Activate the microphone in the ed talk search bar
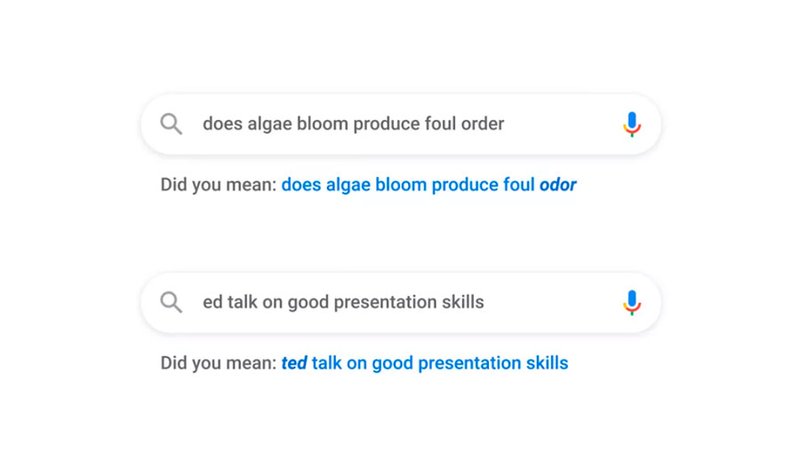Viewport: 800px width, 467px height. point(632,303)
